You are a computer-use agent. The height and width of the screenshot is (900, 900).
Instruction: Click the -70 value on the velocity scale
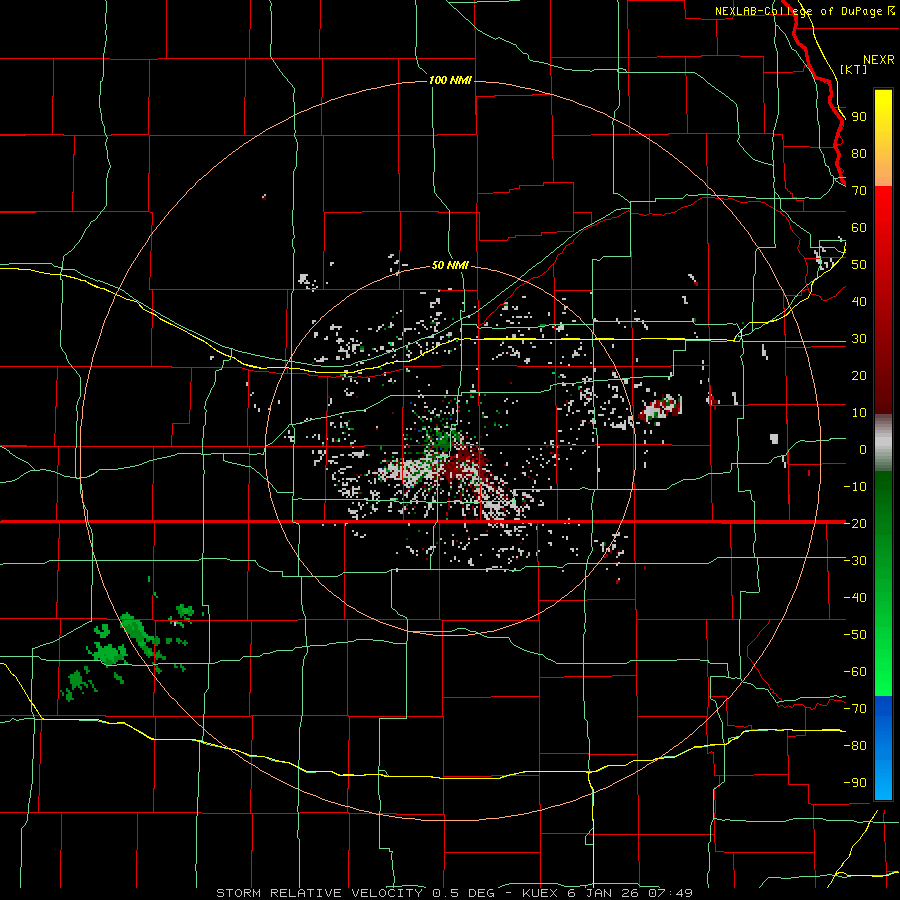[855, 708]
